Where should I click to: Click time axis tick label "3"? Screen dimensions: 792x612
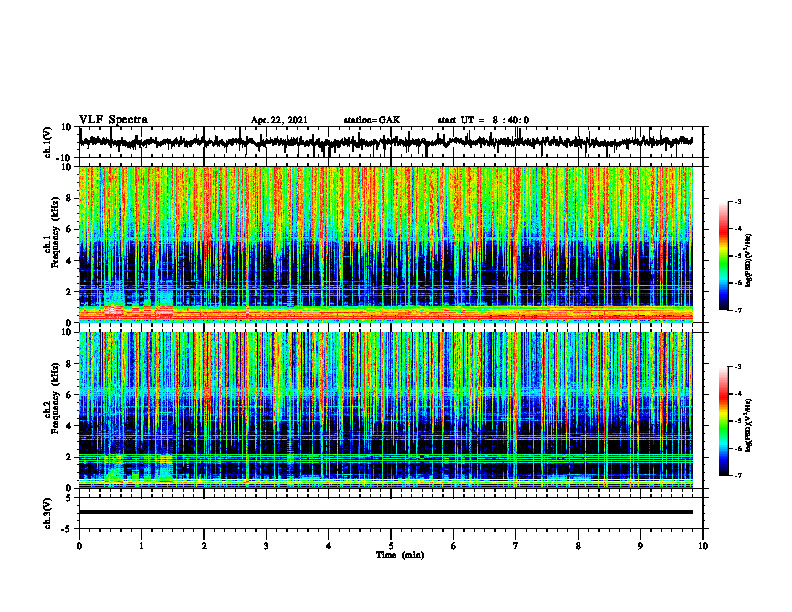click(x=266, y=546)
